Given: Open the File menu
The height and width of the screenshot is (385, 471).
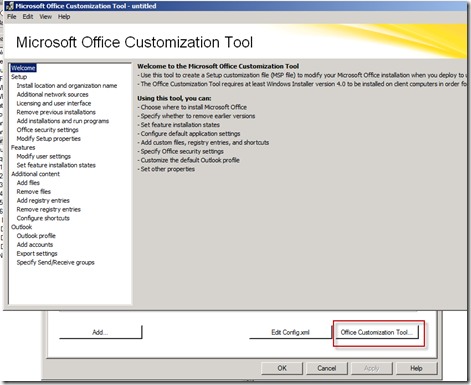Looking at the screenshot, I should (11, 17).
